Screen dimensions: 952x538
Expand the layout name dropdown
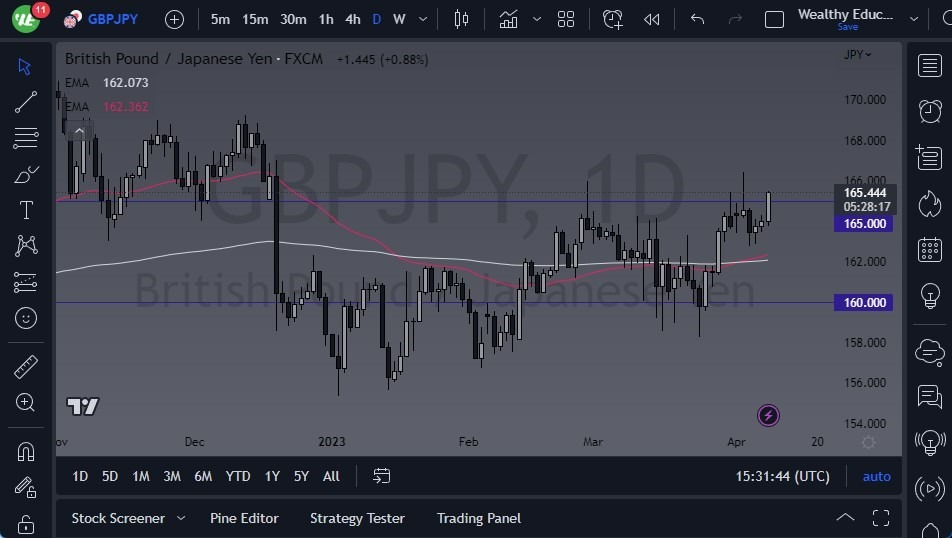(x=914, y=19)
